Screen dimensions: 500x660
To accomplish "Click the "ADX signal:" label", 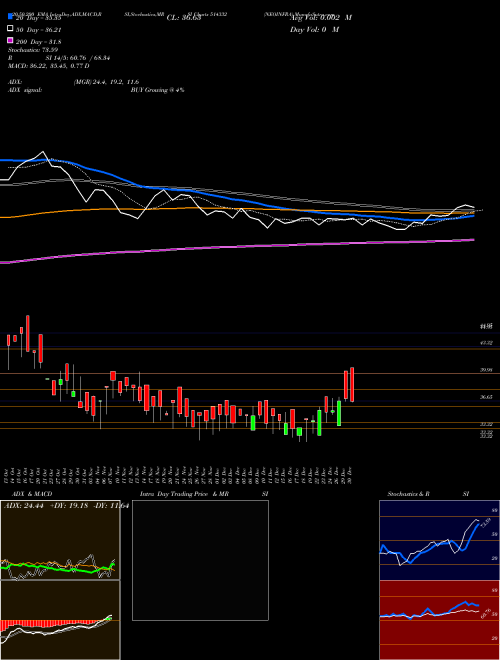I will [x=25, y=90].
